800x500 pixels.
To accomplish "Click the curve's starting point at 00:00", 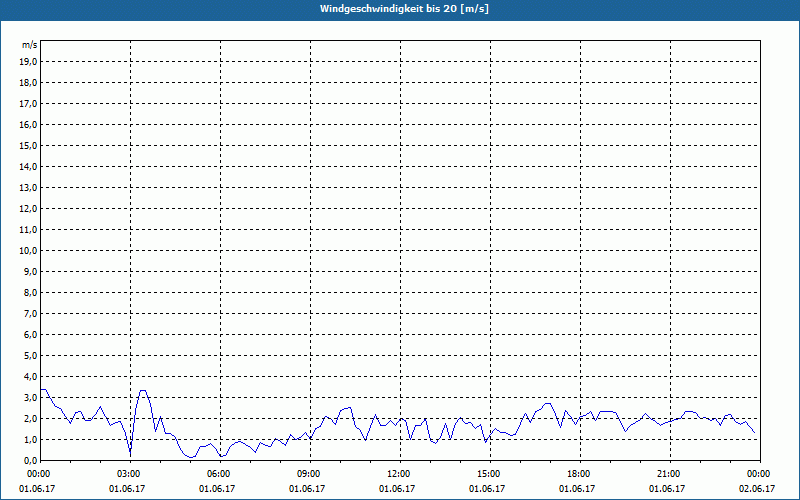I will (x=41, y=389).
